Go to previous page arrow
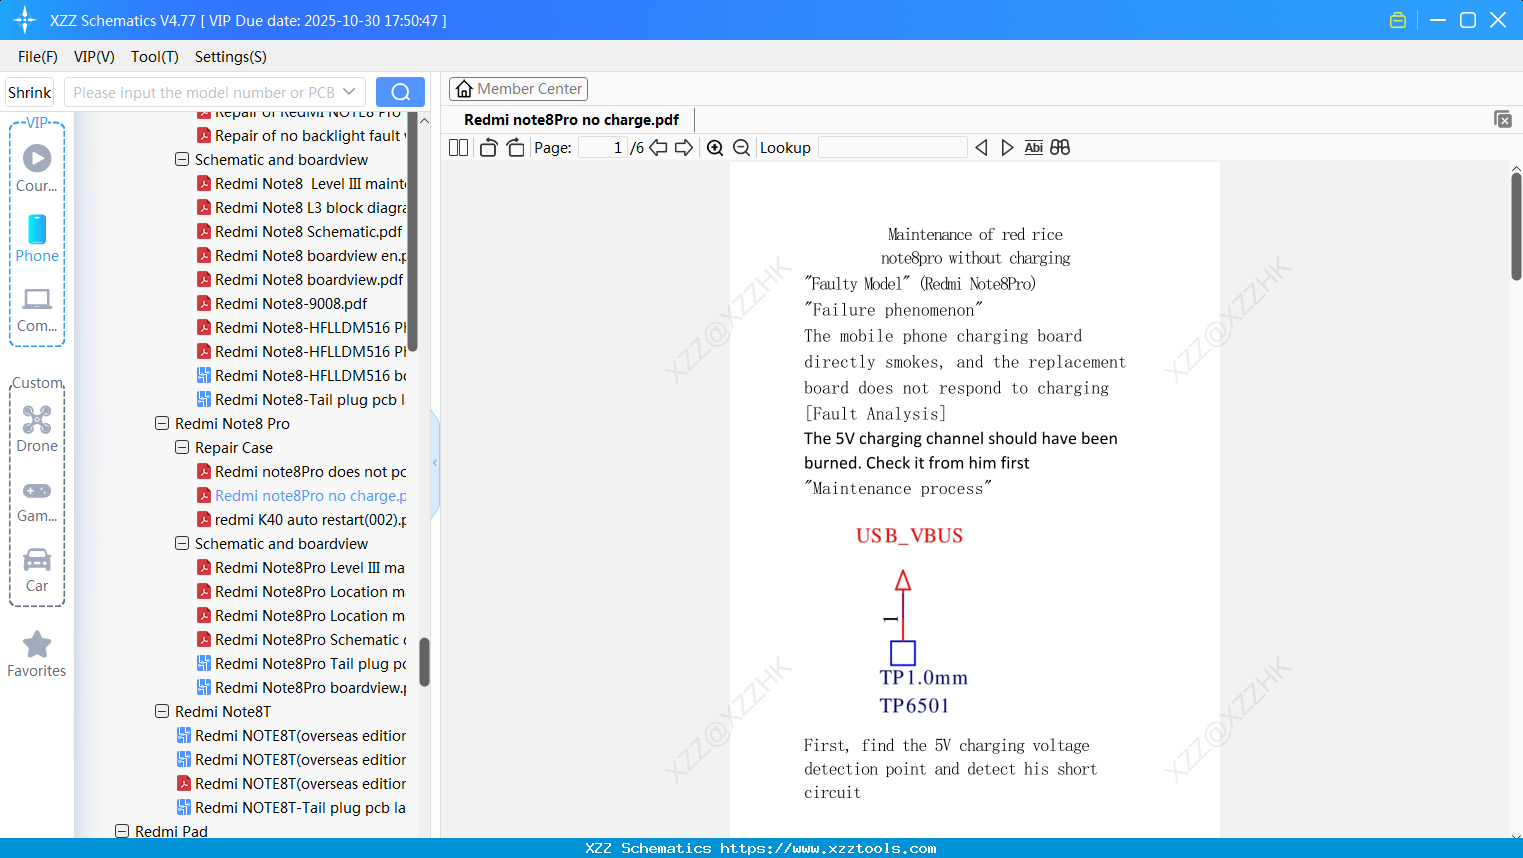 658,147
